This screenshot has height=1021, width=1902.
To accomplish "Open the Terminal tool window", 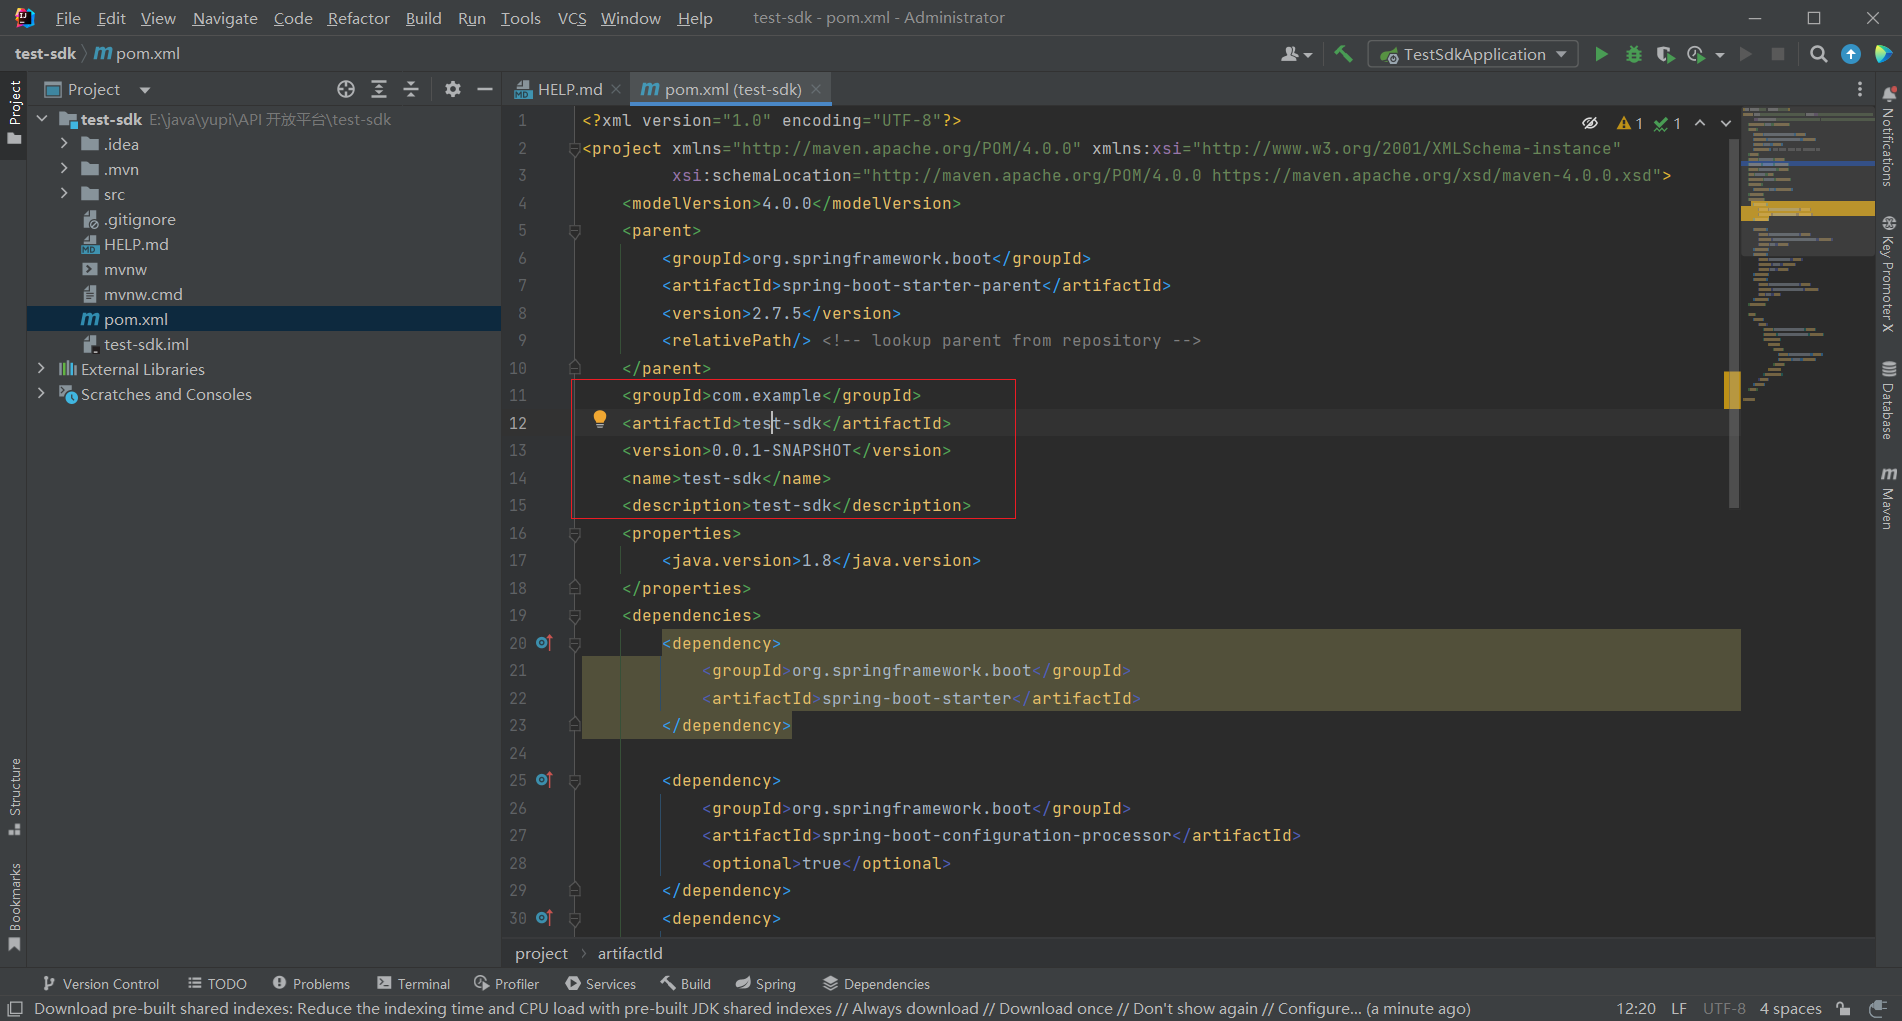I will [x=414, y=984].
